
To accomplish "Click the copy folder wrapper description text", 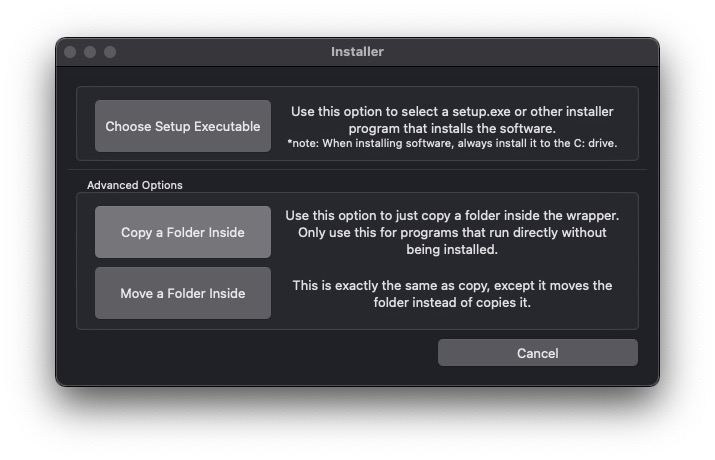I will pos(452,232).
